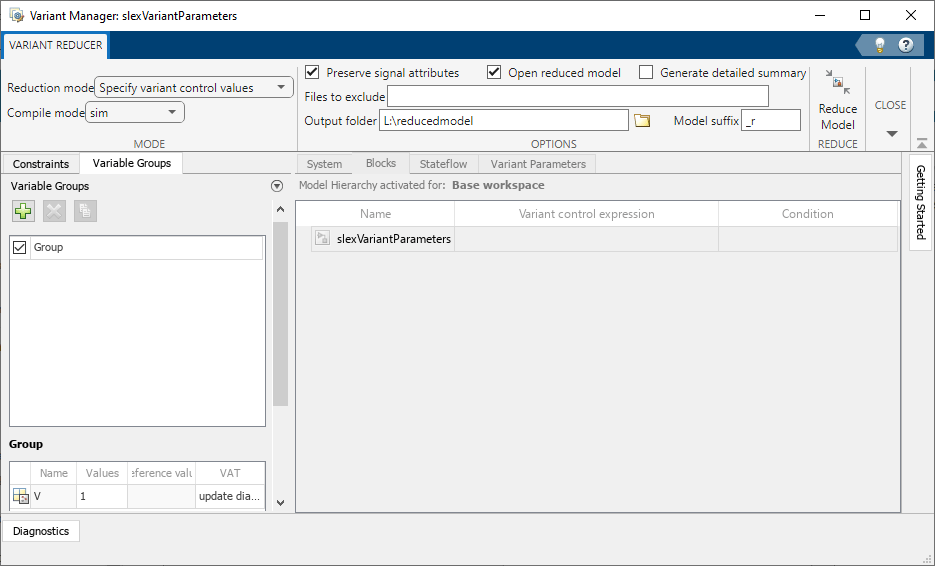Open the Compile mode dropdown

pyautogui.click(x=135, y=113)
